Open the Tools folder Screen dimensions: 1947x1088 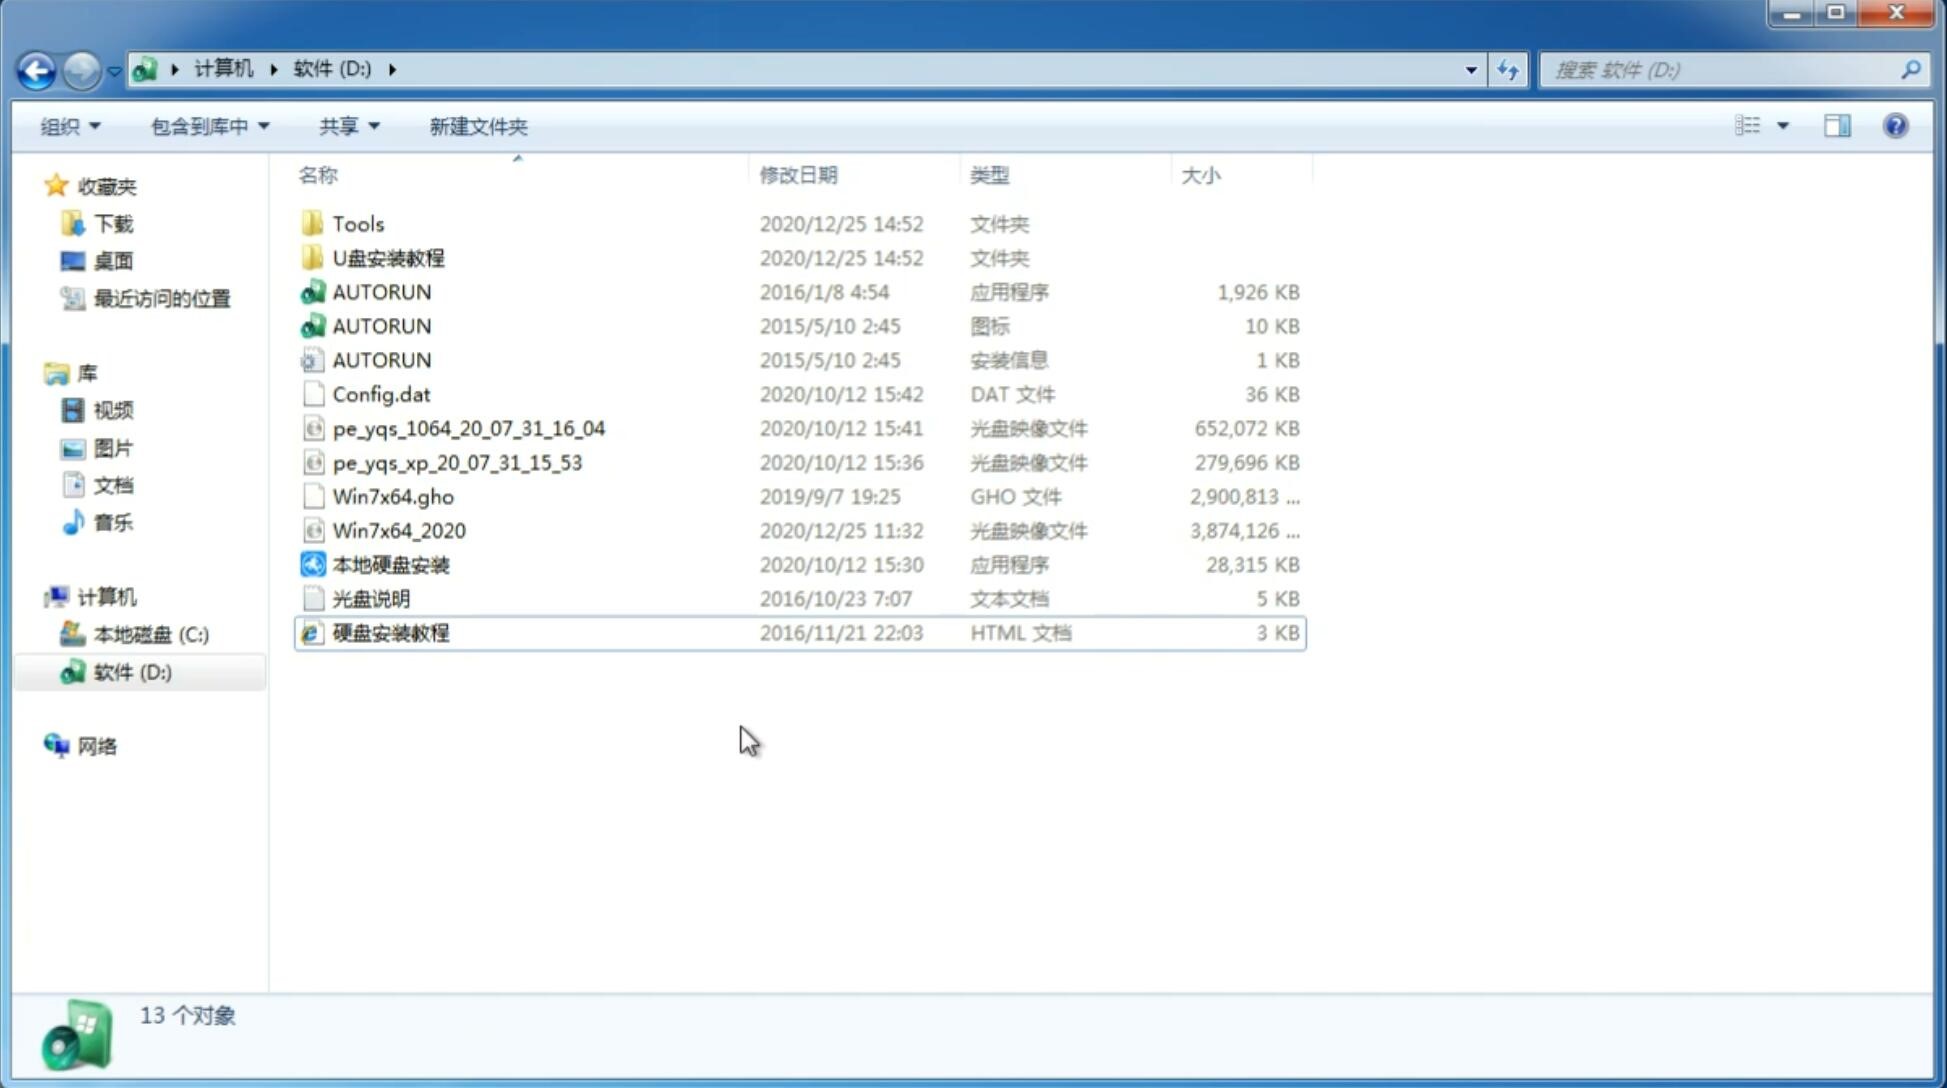[357, 223]
